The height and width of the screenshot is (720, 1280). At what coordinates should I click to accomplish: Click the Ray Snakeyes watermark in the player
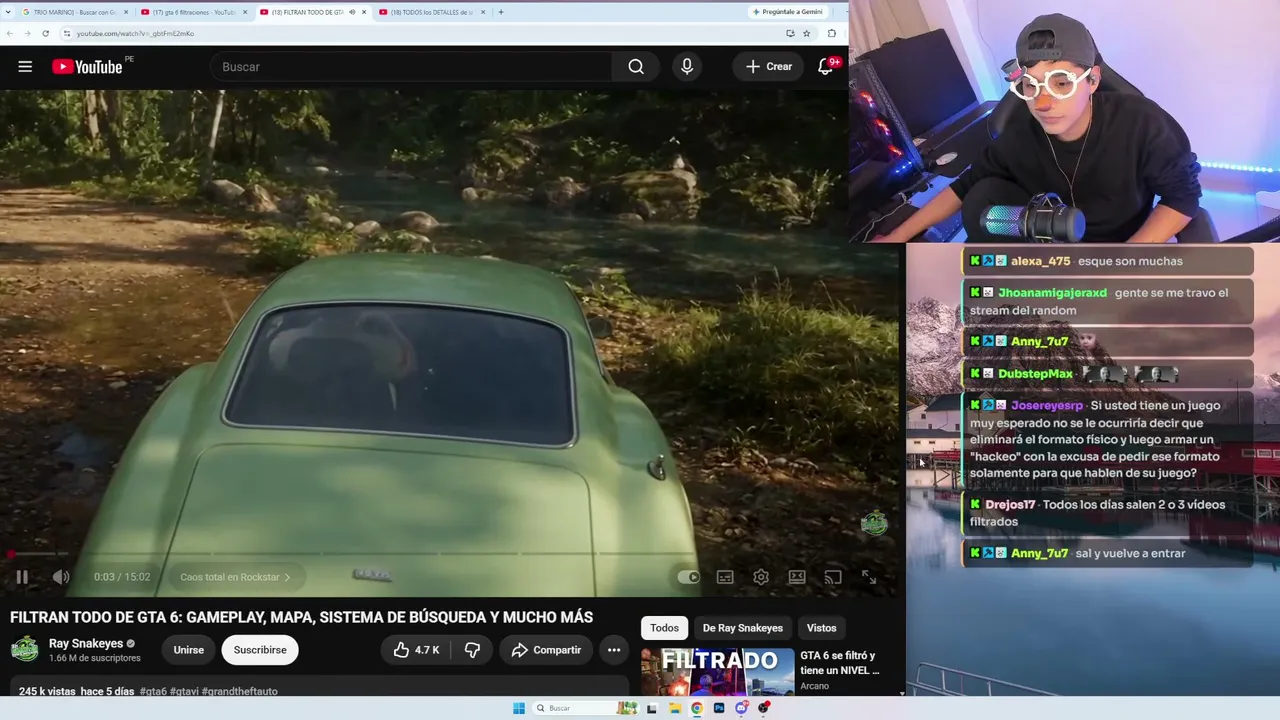click(874, 523)
